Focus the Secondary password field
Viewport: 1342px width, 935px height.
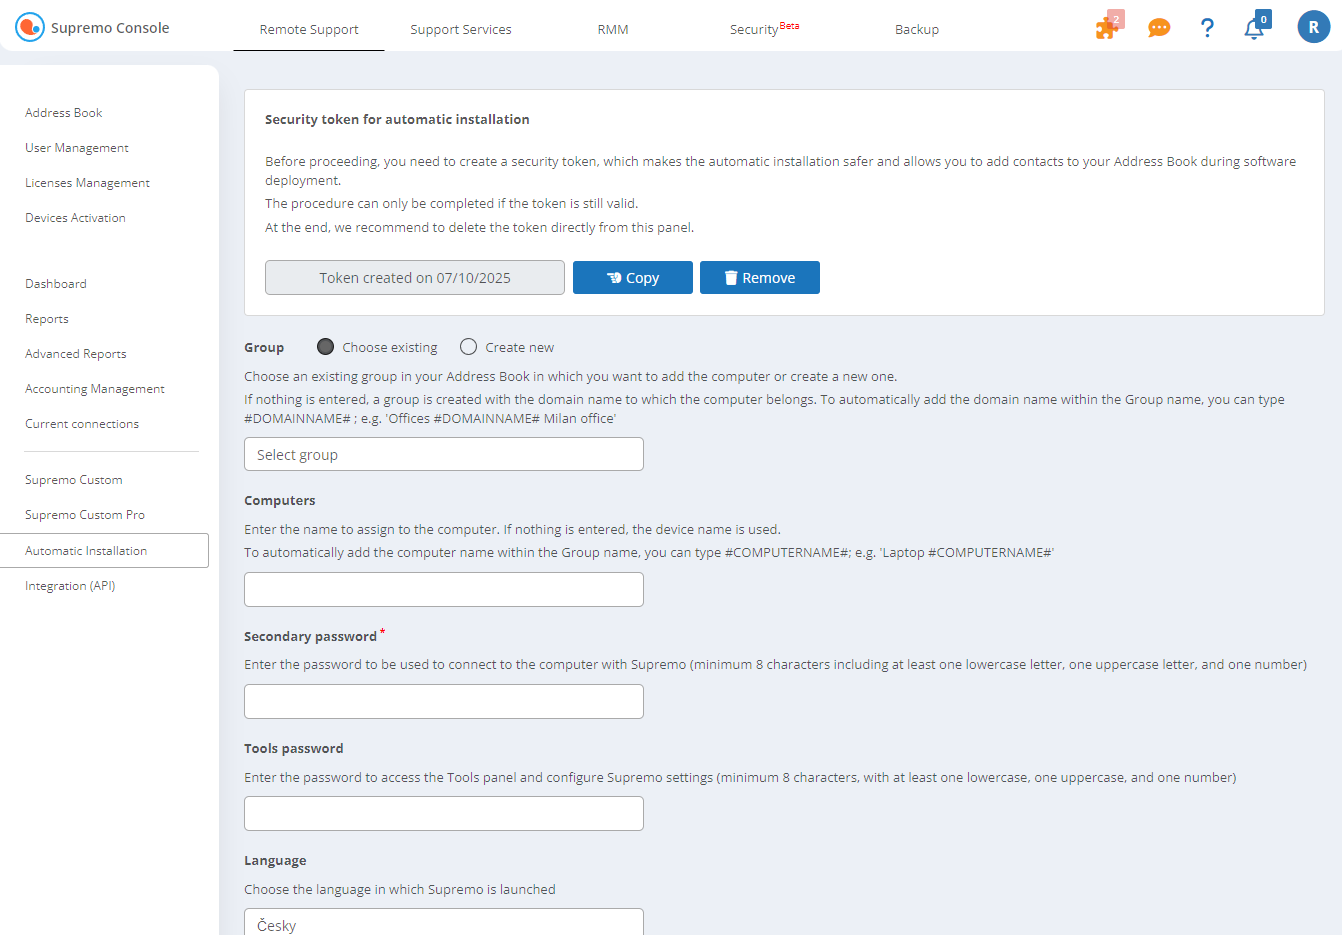pos(443,702)
